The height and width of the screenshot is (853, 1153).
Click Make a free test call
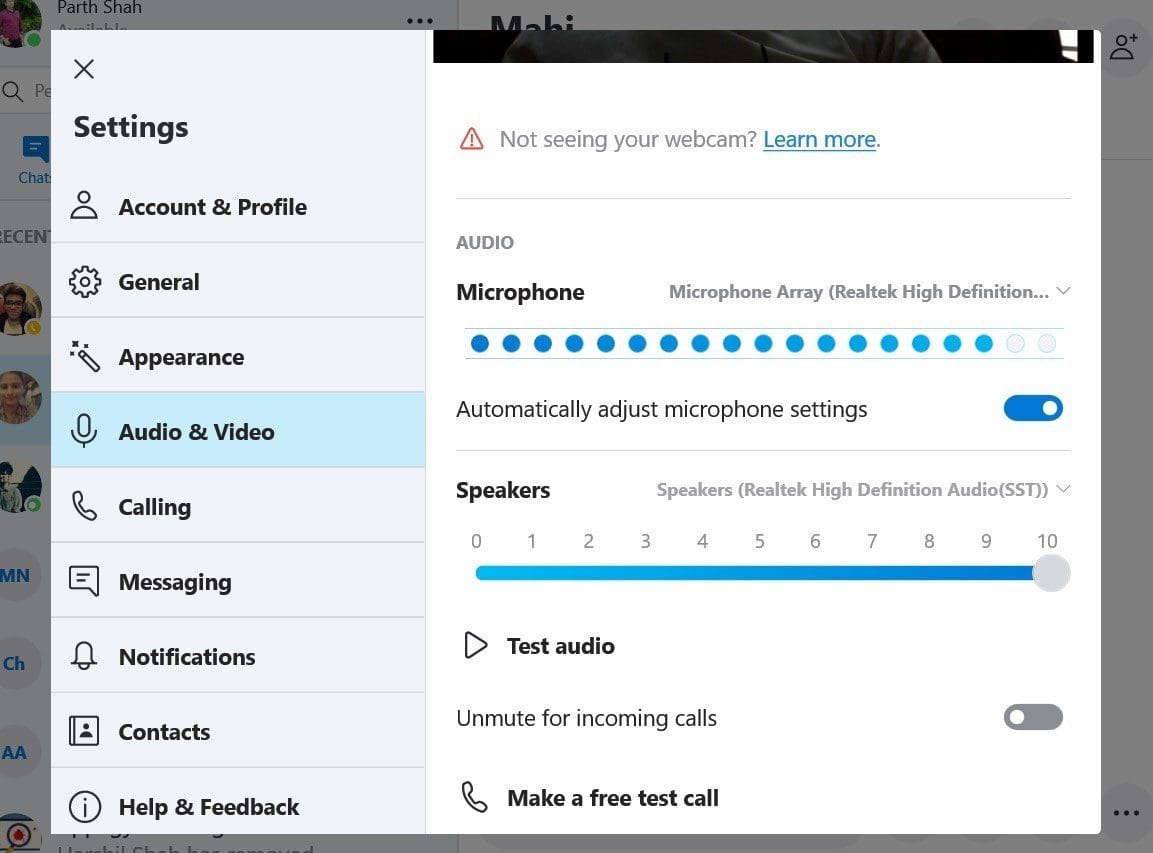pos(613,798)
